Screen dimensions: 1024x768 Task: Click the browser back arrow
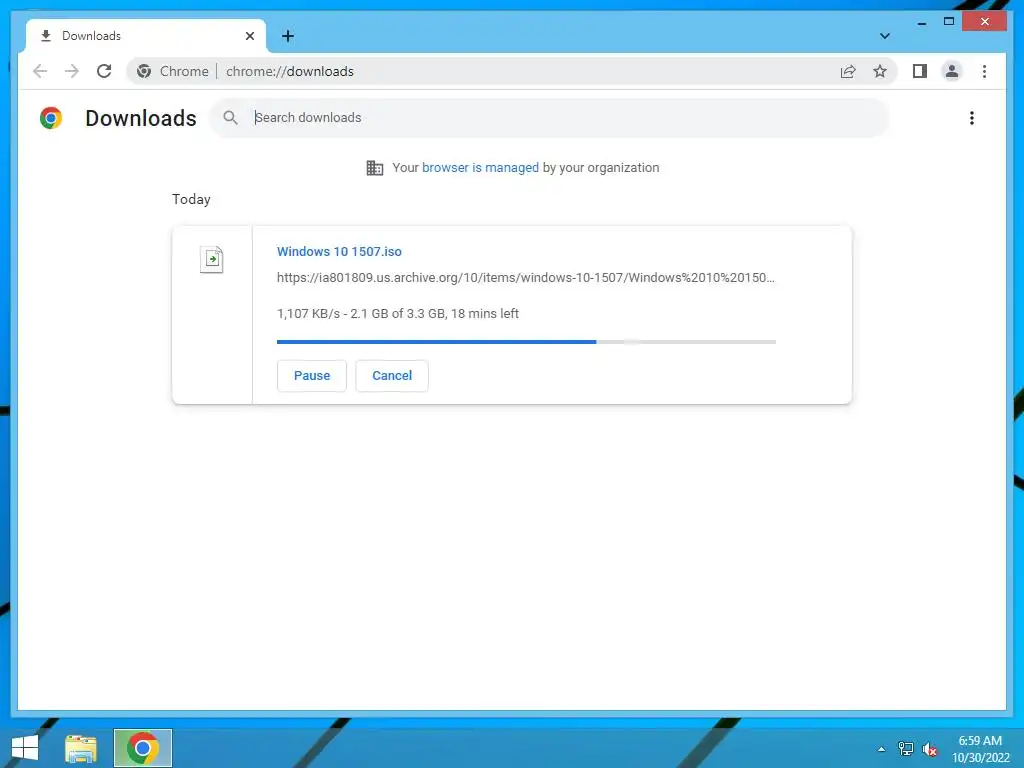(x=40, y=71)
